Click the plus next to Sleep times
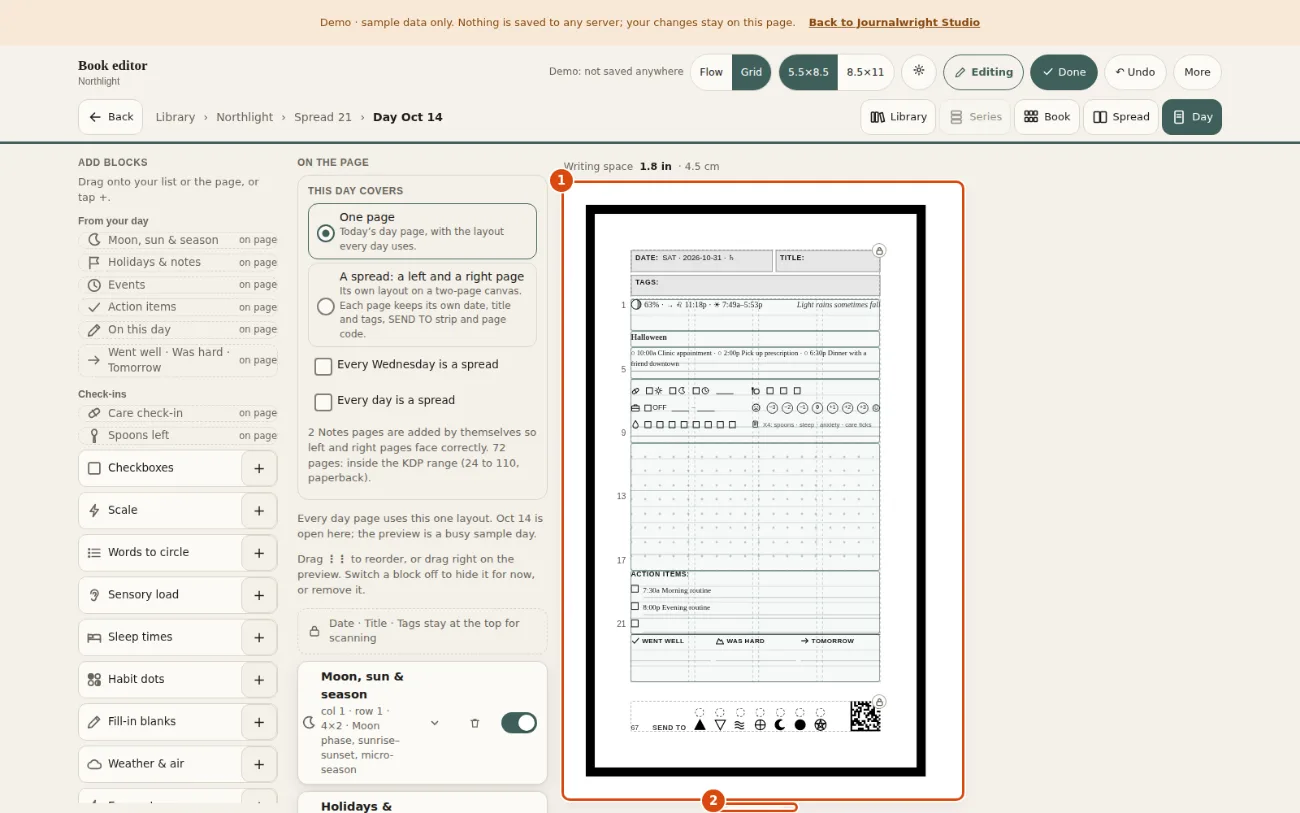The width and height of the screenshot is (1300, 813). click(259, 637)
